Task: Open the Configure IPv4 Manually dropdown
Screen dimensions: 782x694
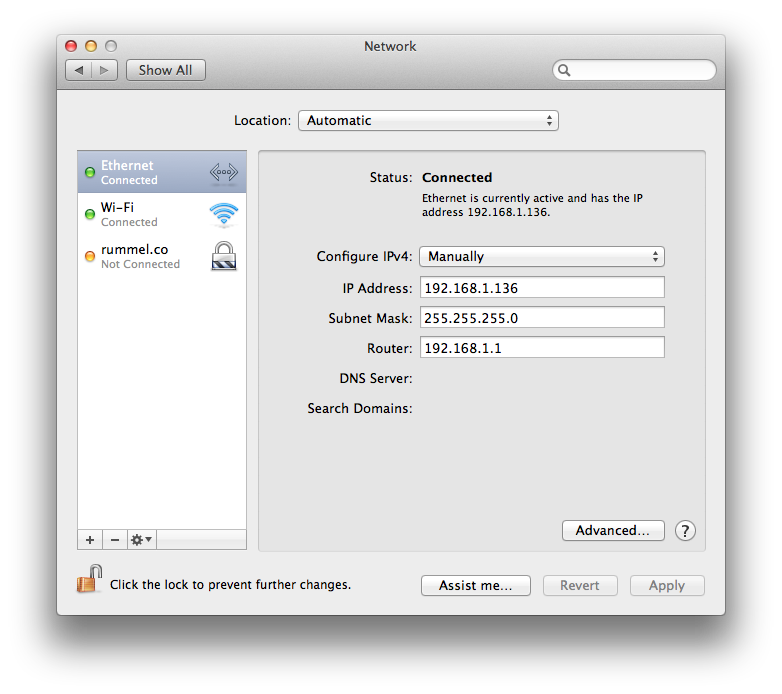Action: click(x=542, y=257)
